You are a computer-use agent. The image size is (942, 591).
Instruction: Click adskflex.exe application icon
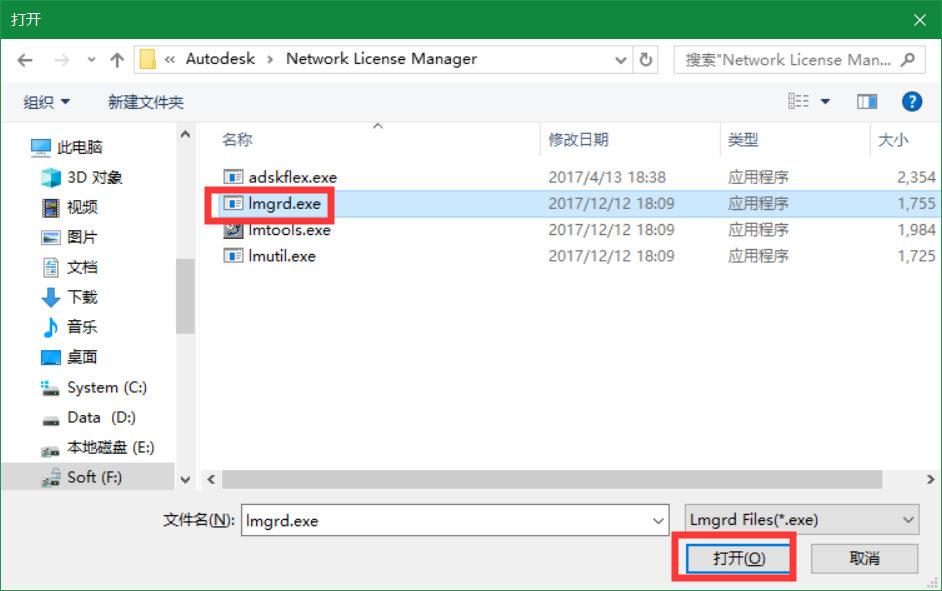pos(233,177)
